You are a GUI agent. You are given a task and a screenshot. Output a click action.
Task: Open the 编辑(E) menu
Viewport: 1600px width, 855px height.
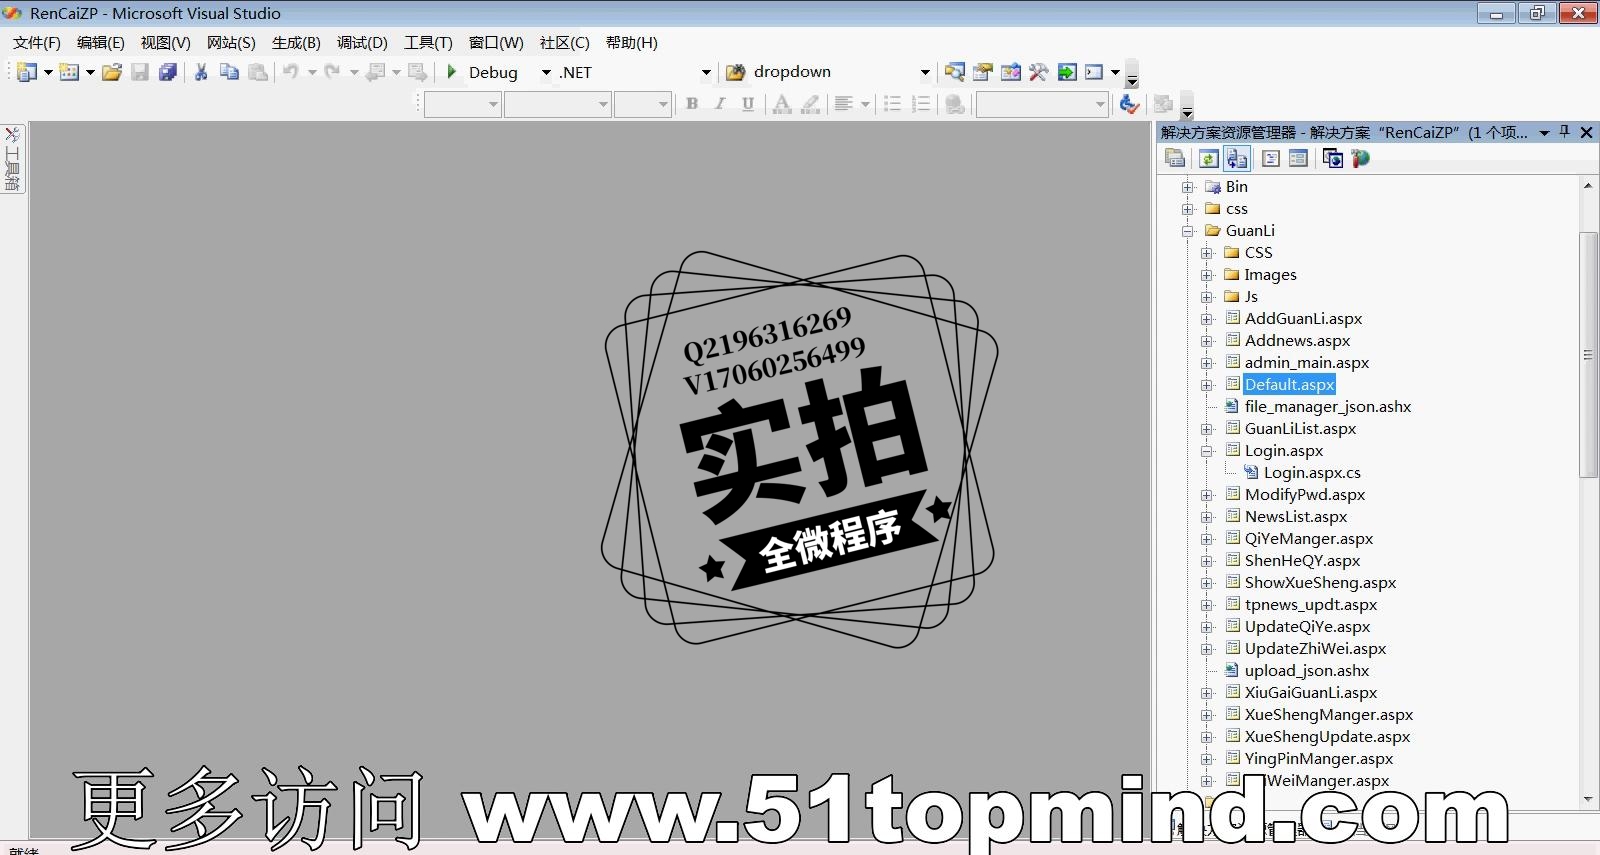coord(101,43)
